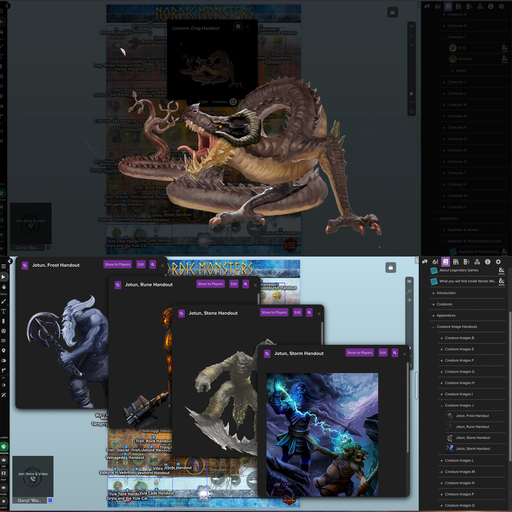Viewport: 512px width, 512px height.
Task: Close the Jotun, Storm Handout window
Action: click(405, 354)
